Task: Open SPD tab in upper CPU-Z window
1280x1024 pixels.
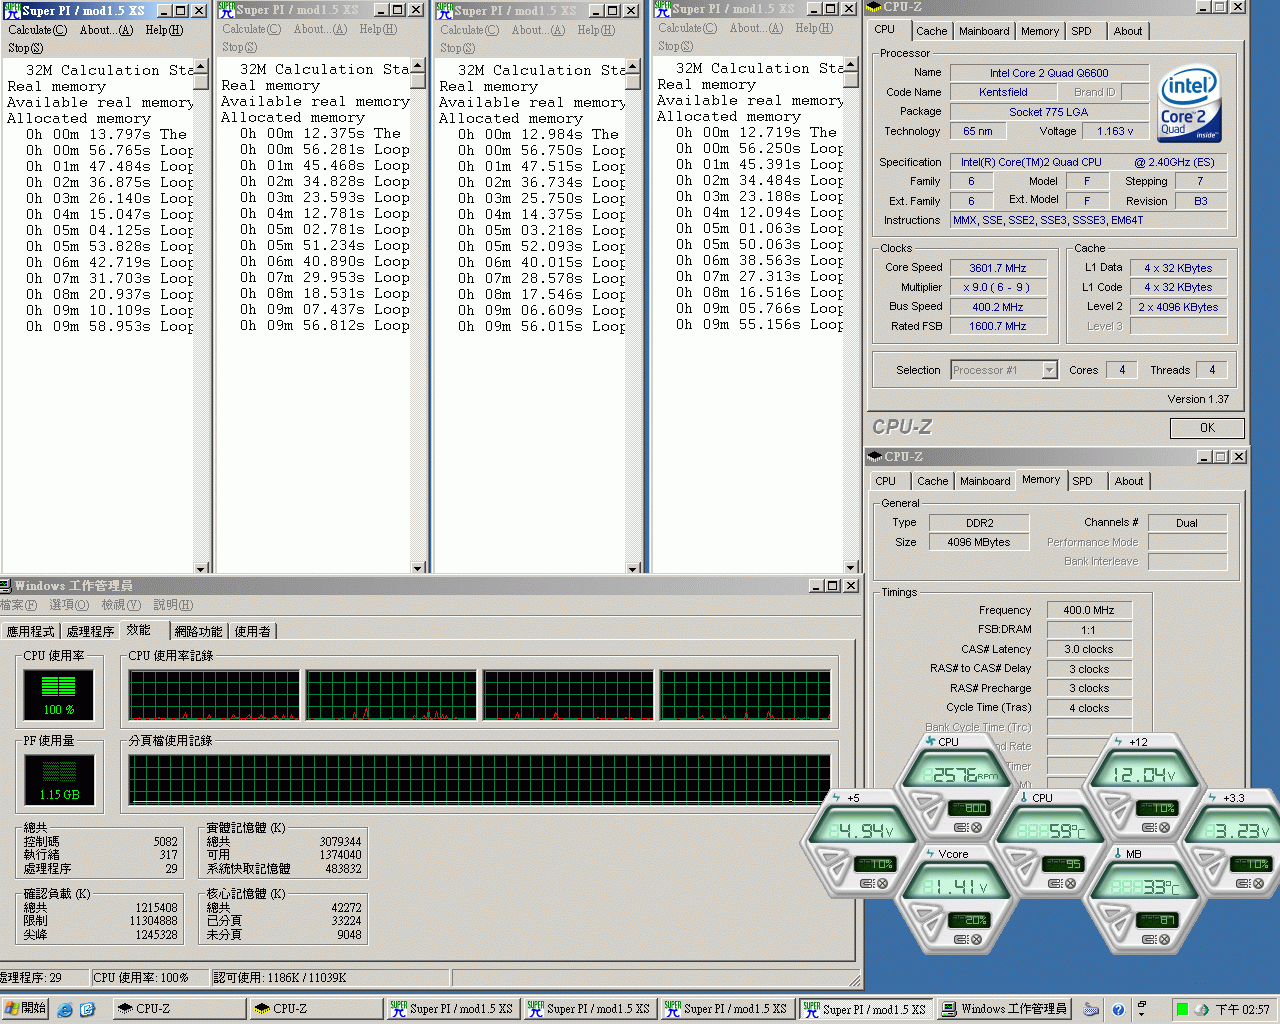Action: (x=1081, y=31)
